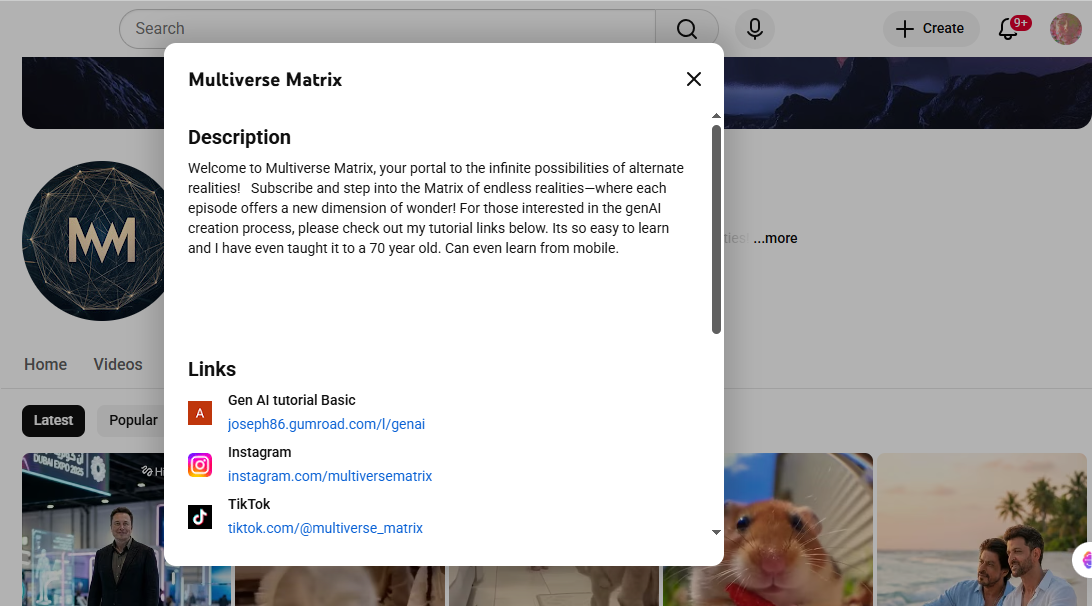Click the Gumroad icon next to Gen AI tutorial
The width and height of the screenshot is (1092, 606).
pyautogui.click(x=200, y=413)
